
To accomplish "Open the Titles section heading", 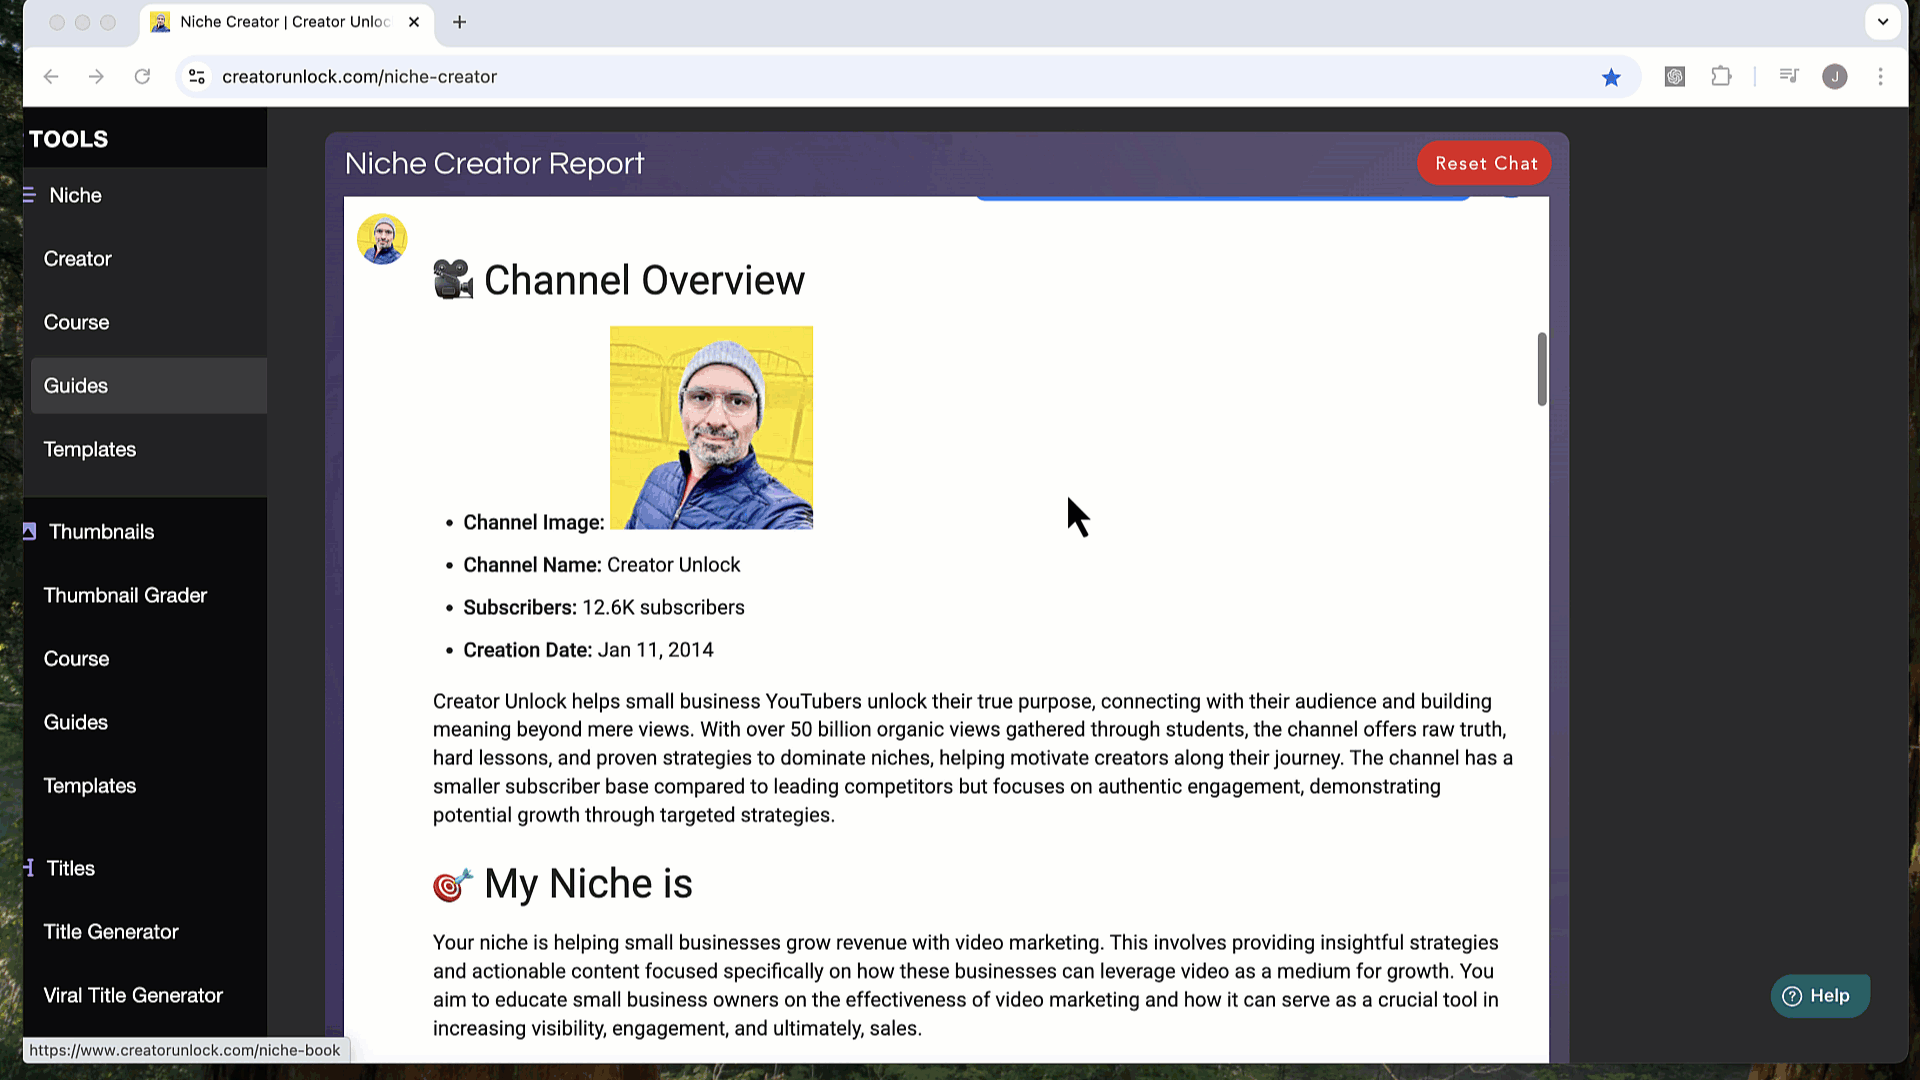I will coord(71,868).
